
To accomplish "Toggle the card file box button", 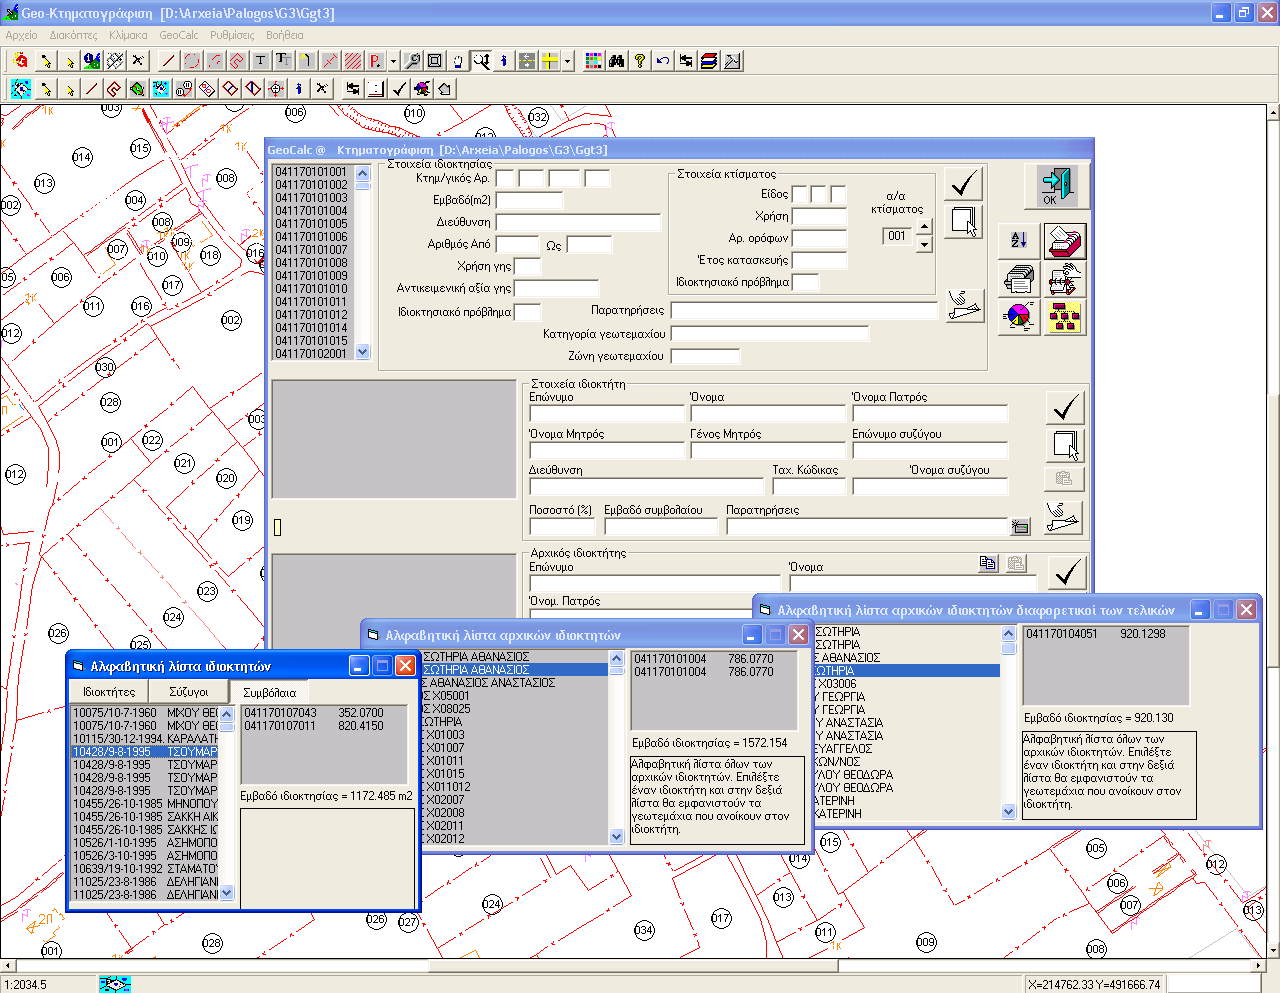I will click(x=1065, y=241).
